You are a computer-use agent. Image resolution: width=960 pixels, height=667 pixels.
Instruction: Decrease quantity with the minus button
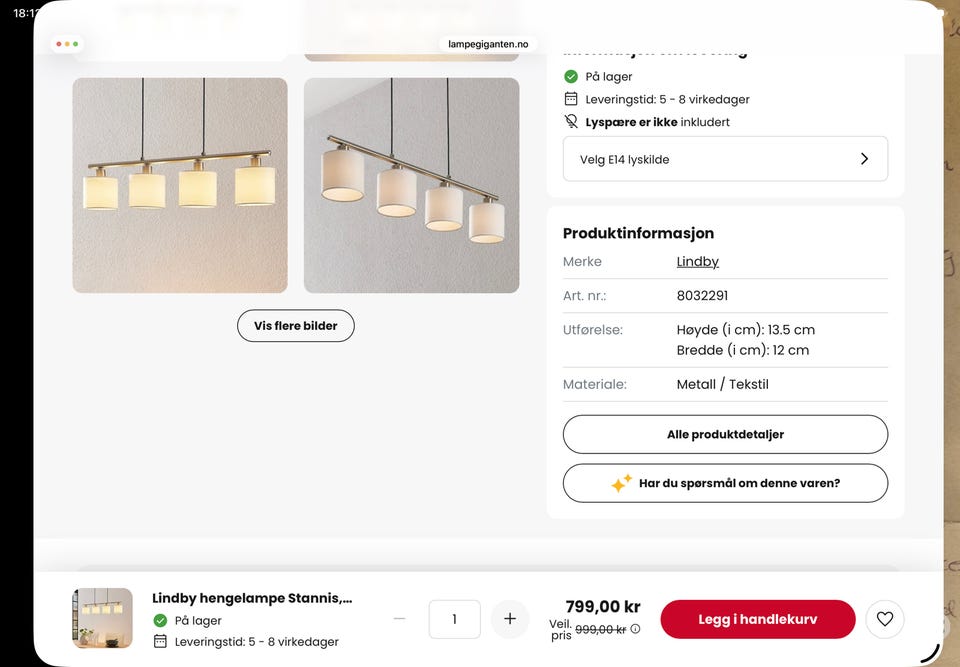(399, 619)
